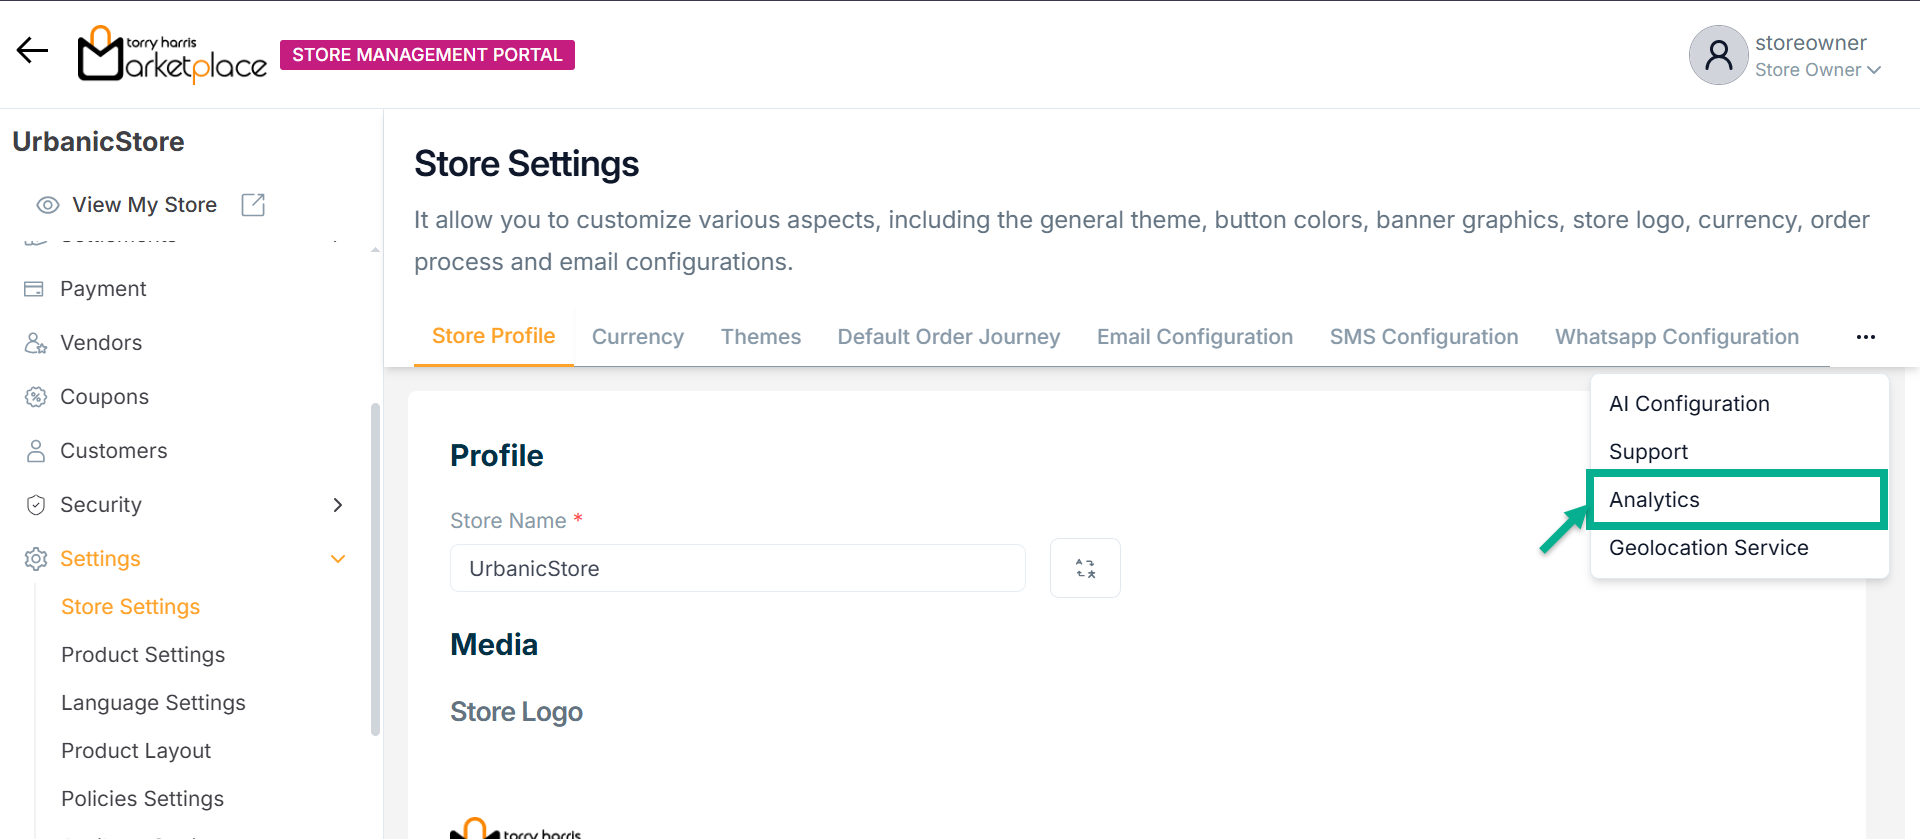
Task: Click the sidebar vertical scrollbar
Action: (x=375, y=568)
